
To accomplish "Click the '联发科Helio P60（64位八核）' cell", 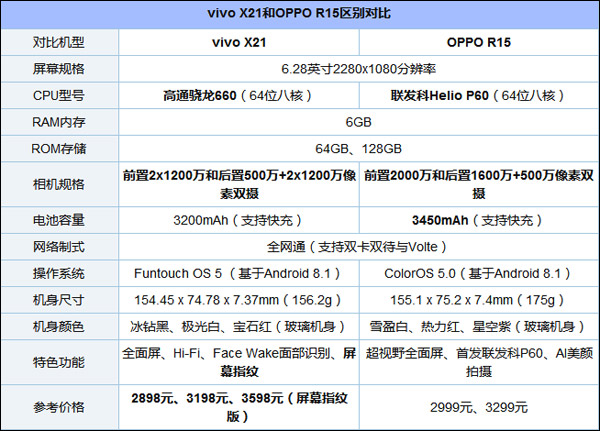I will click(479, 95).
